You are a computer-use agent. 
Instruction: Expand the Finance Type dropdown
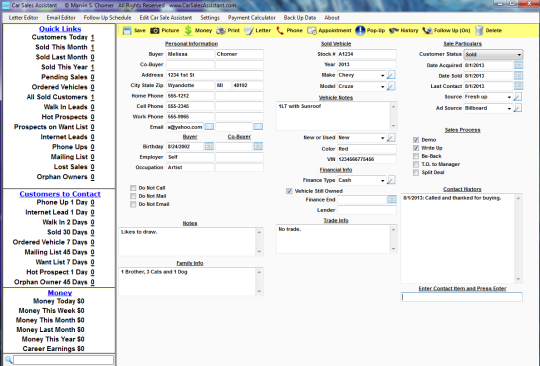(x=382, y=180)
